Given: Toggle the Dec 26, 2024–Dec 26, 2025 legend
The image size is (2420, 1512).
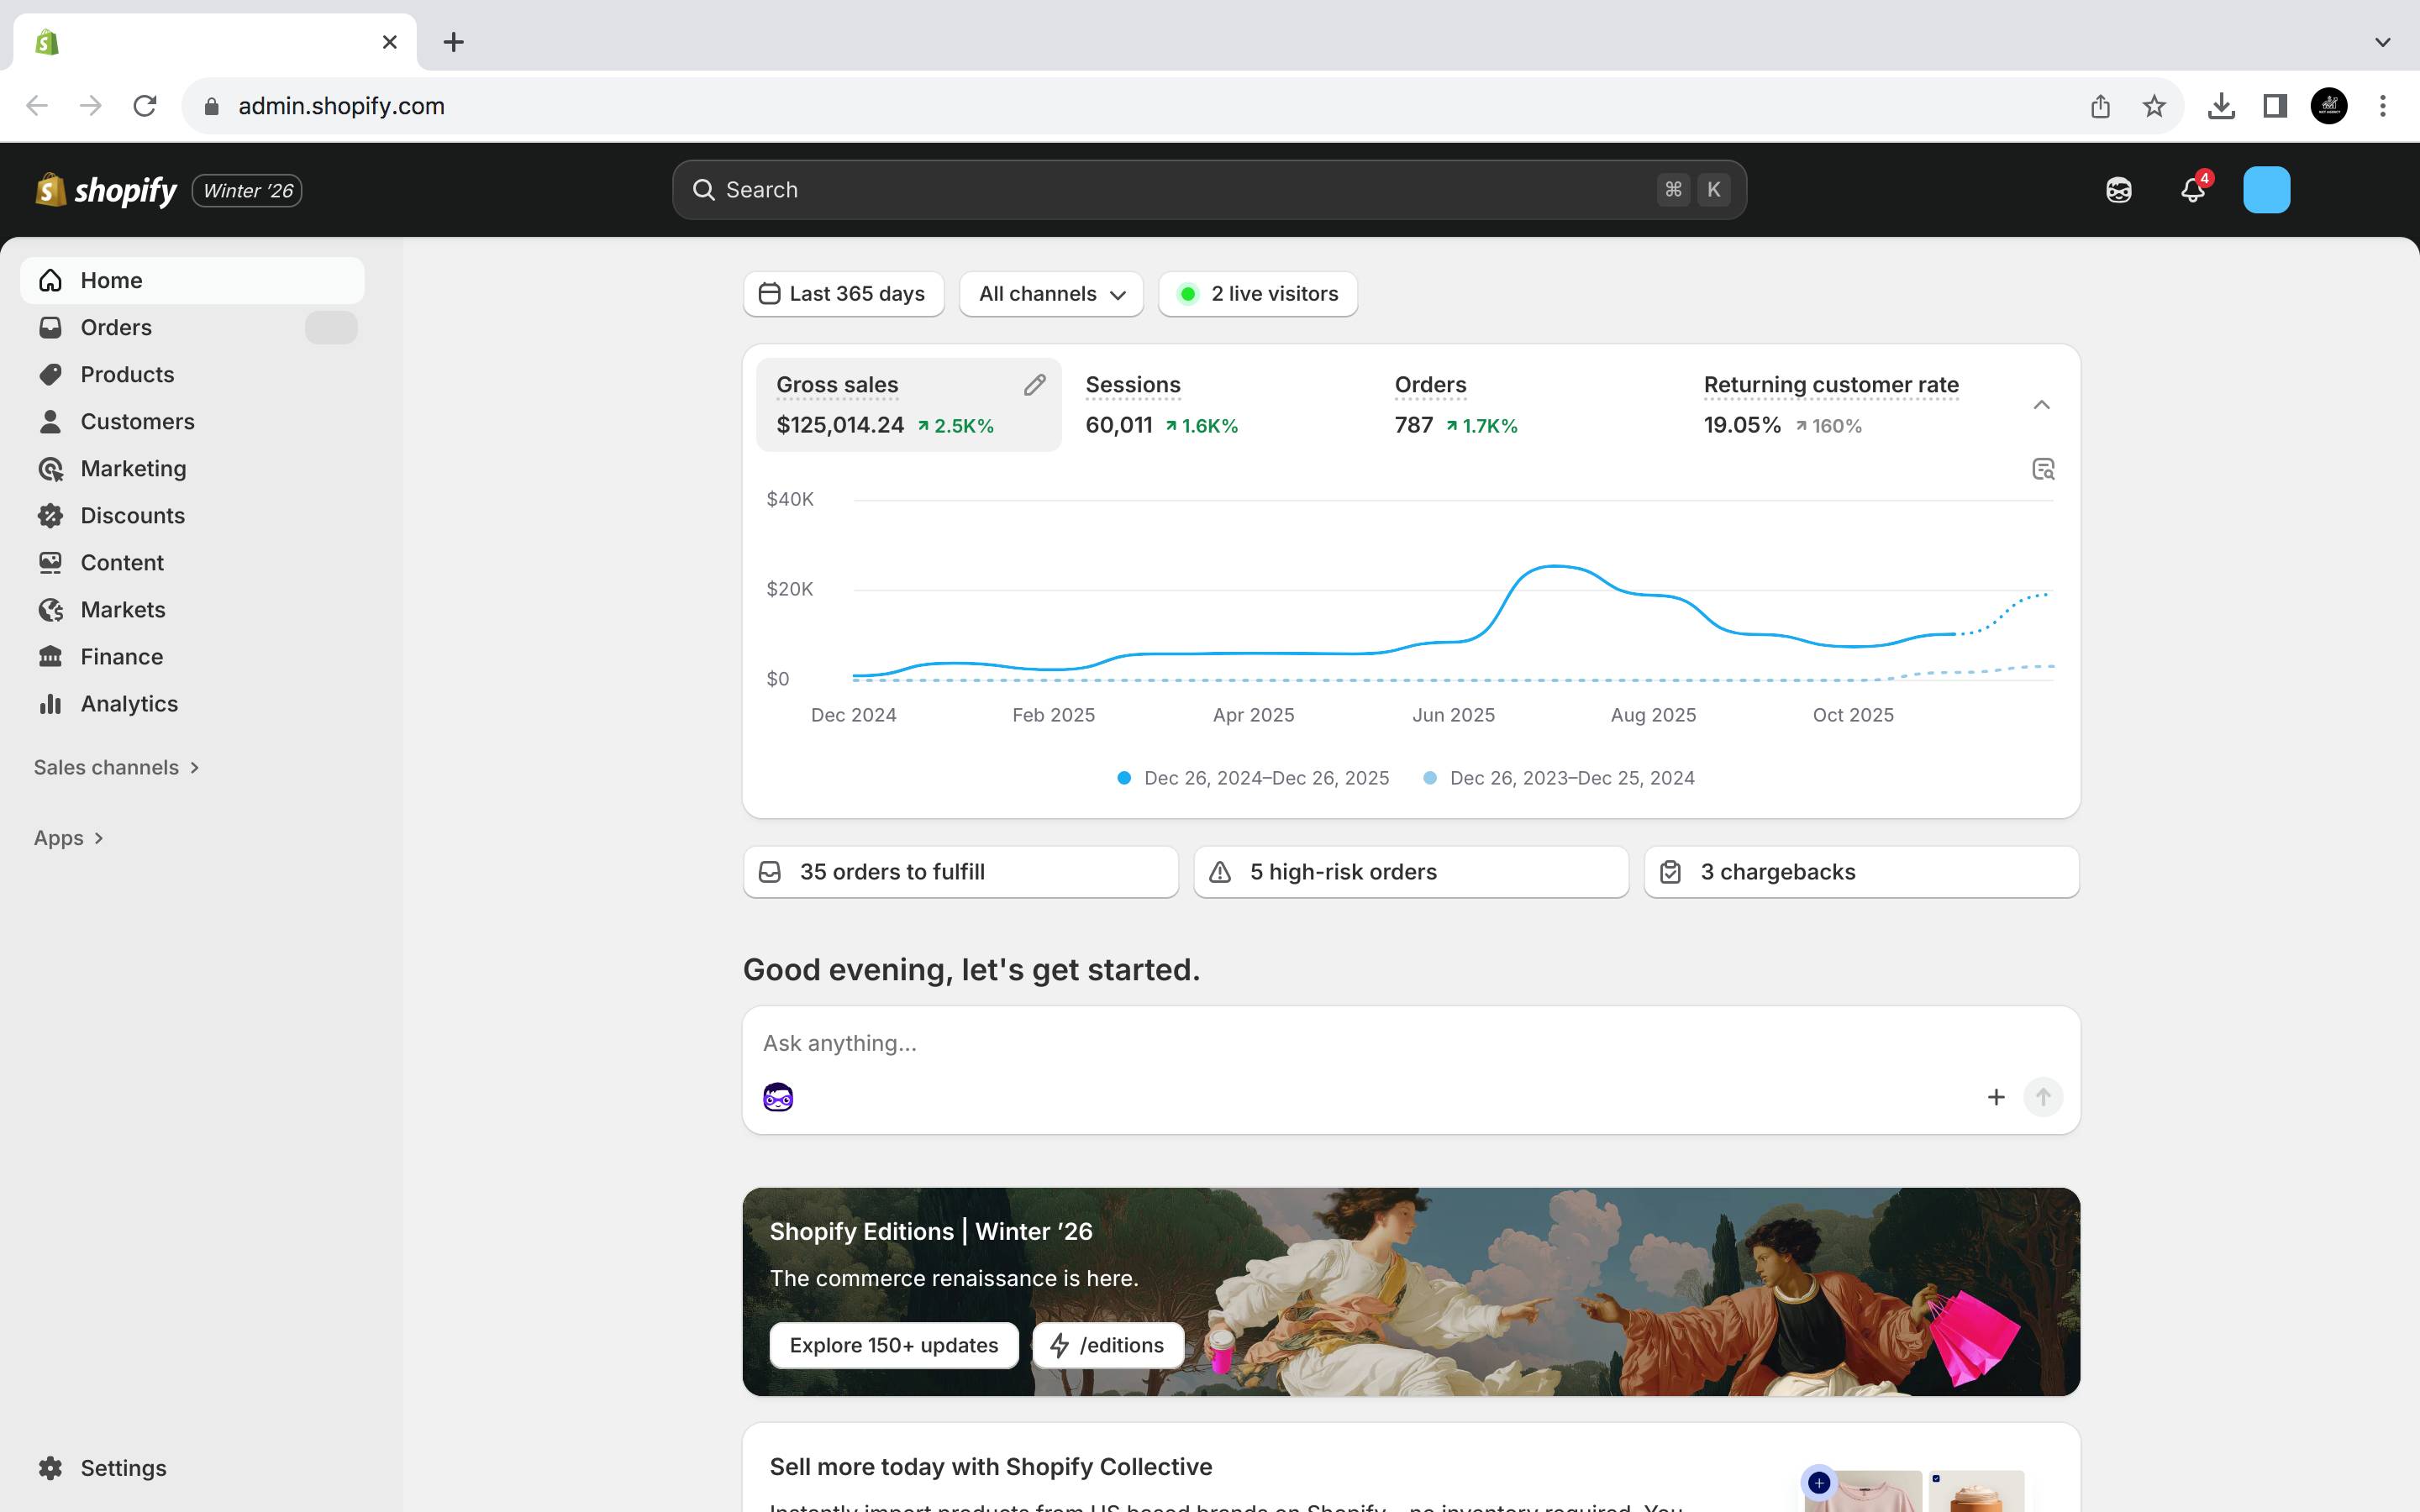Looking at the screenshot, I should [1253, 777].
